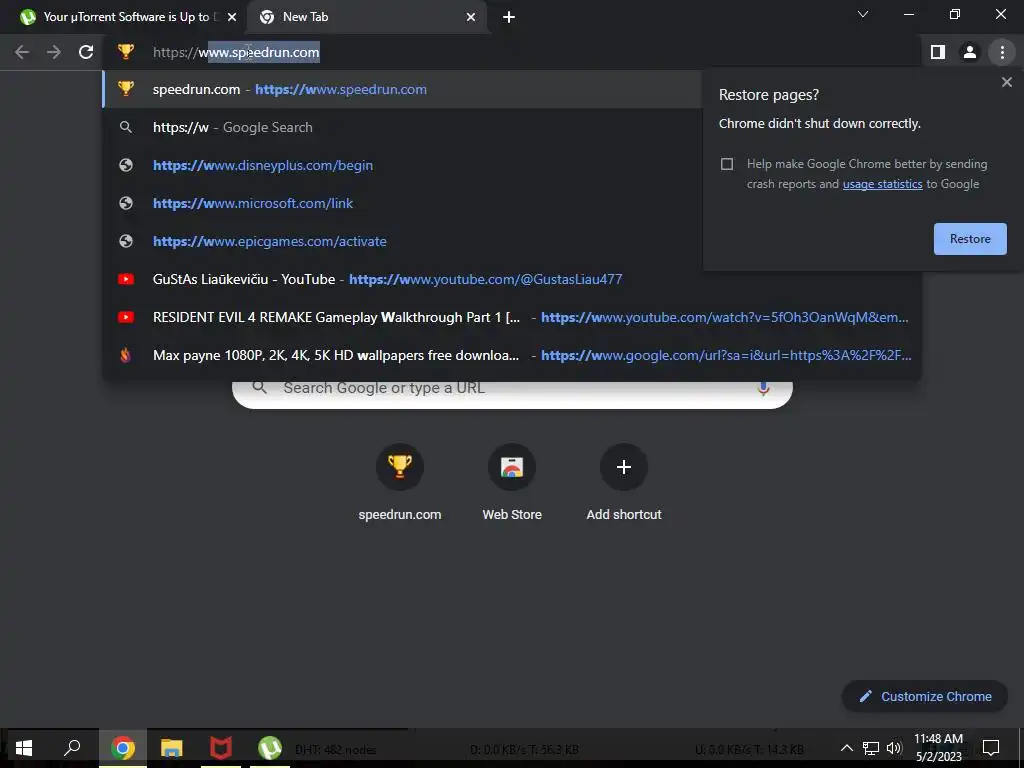Image resolution: width=1024 pixels, height=768 pixels.
Task: Choose epicgames.com/activate suggestion
Action: [402, 241]
